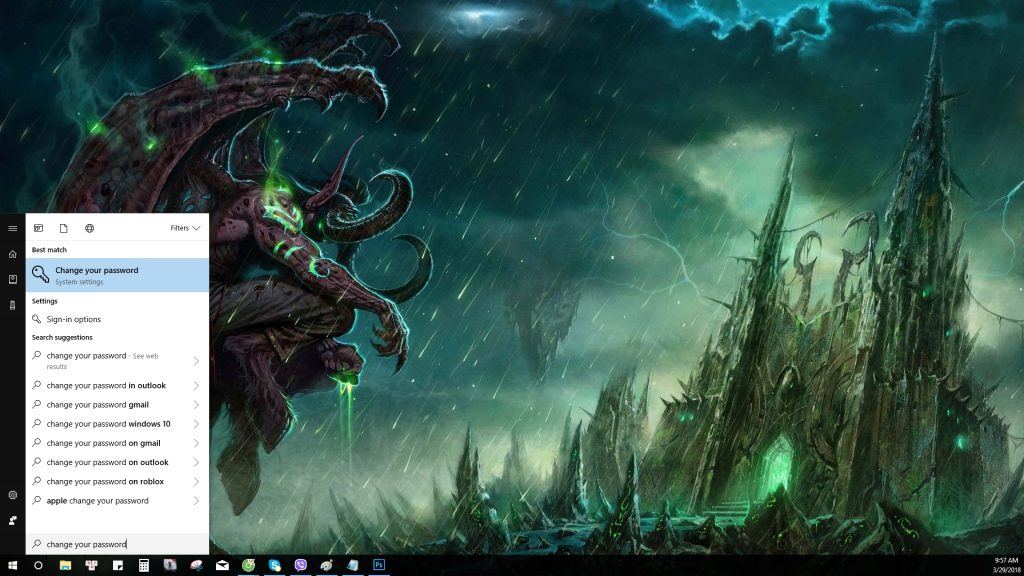Screen dimensions: 1024x576
Task: Click the Feedback icon in search sidebar
Action: 12,520
